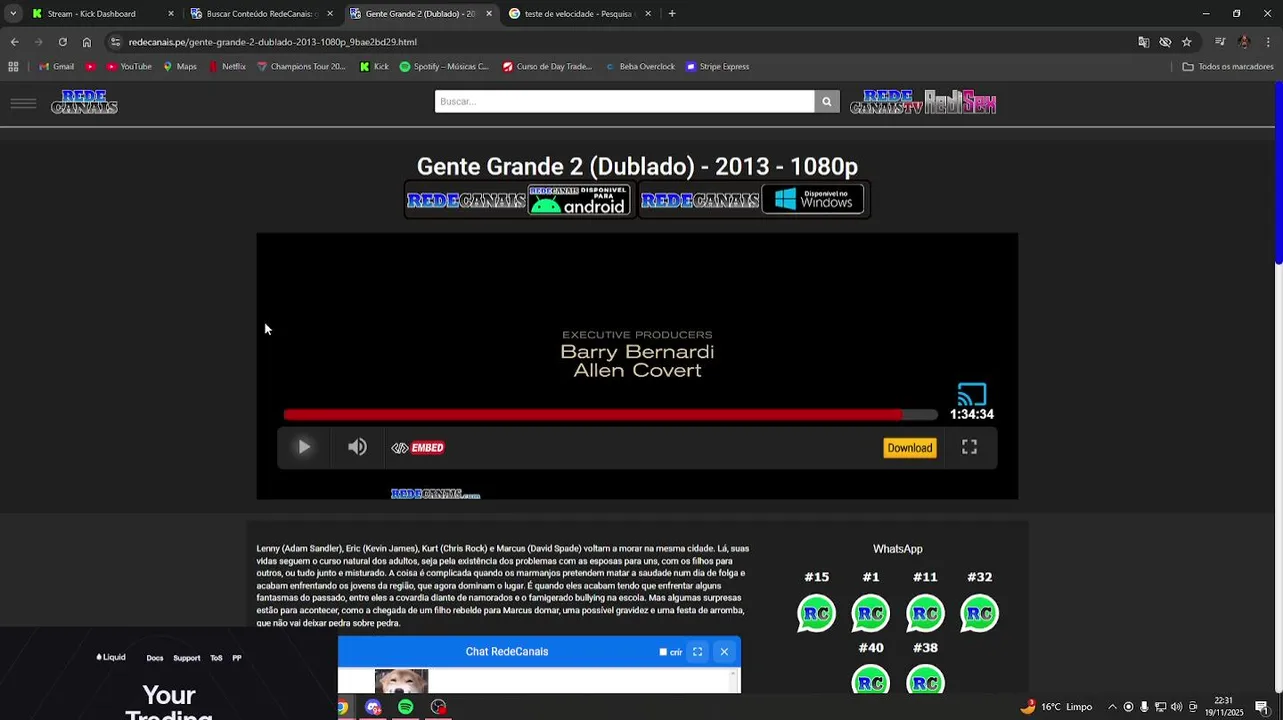
Task: Open Support link in Liquid overlay
Action: point(187,658)
